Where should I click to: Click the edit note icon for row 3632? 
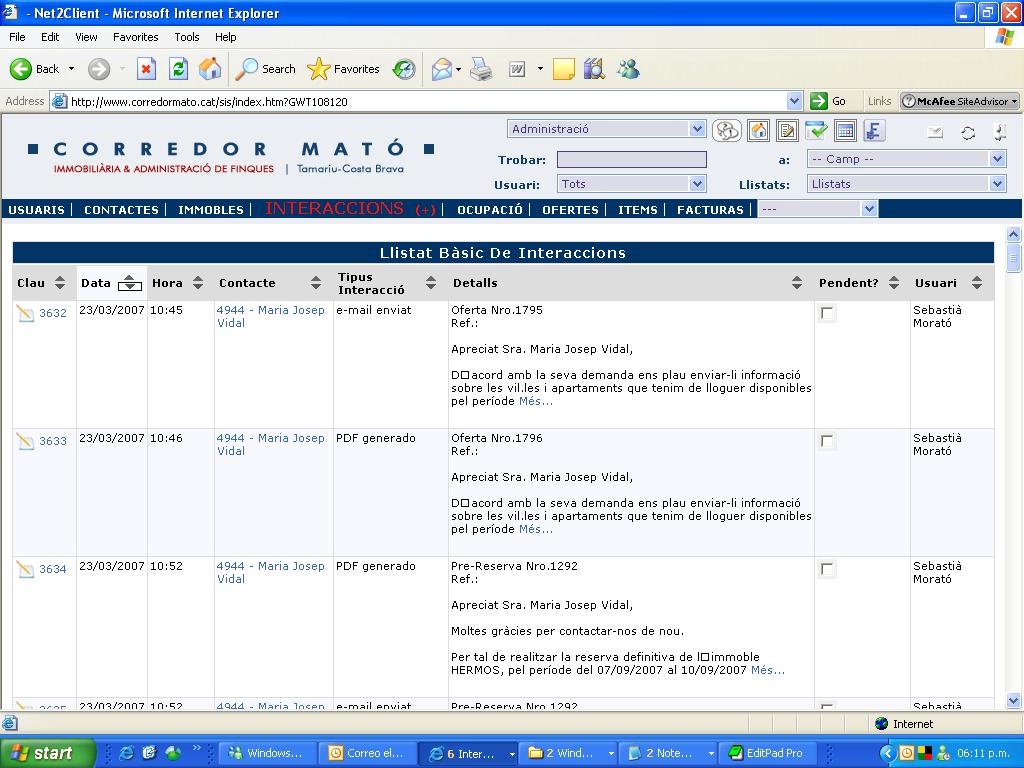(25, 313)
